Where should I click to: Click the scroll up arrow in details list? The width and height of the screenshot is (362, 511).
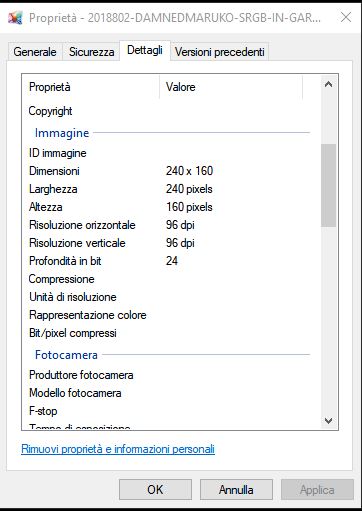[x=328, y=85]
